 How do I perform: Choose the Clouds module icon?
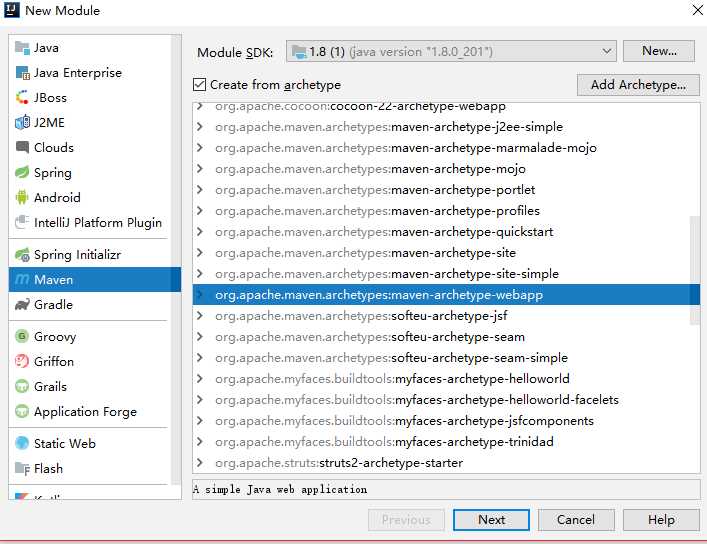click(22, 147)
